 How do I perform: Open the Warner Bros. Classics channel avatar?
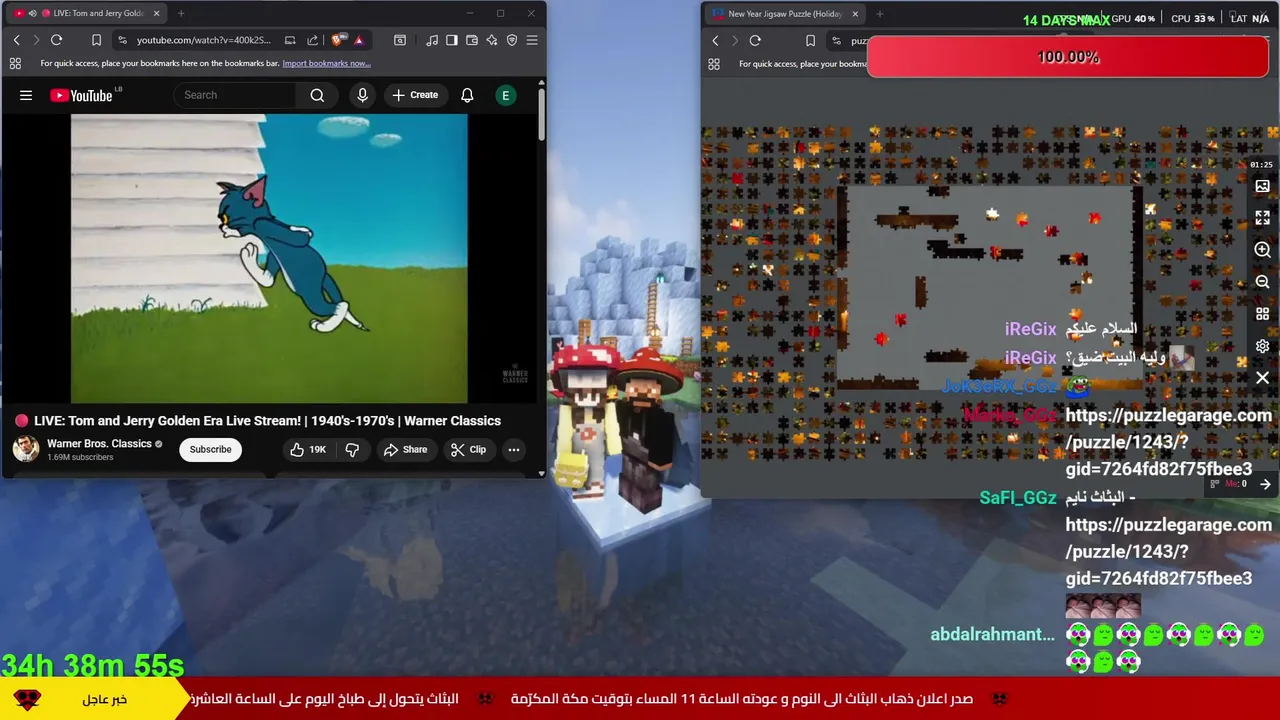click(25, 449)
